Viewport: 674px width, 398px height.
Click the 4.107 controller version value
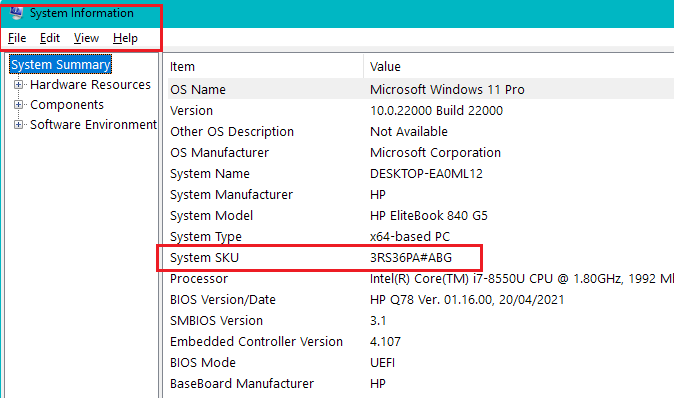tap(385, 342)
